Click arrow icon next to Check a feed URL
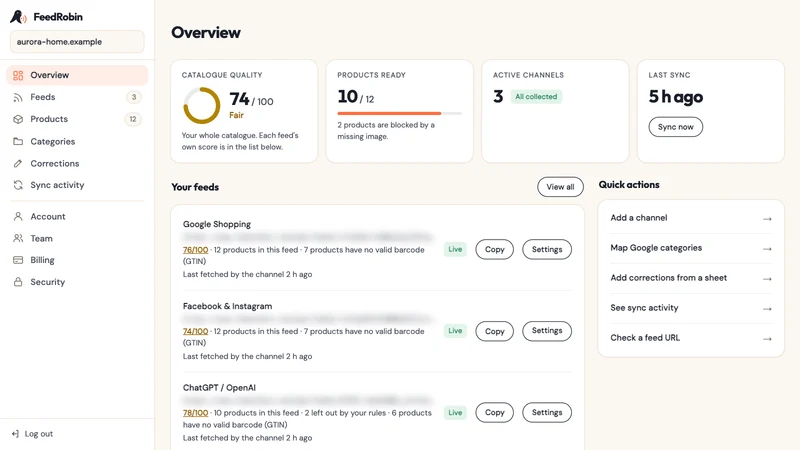The width and height of the screenshot is (800, 450). (767, 339)
